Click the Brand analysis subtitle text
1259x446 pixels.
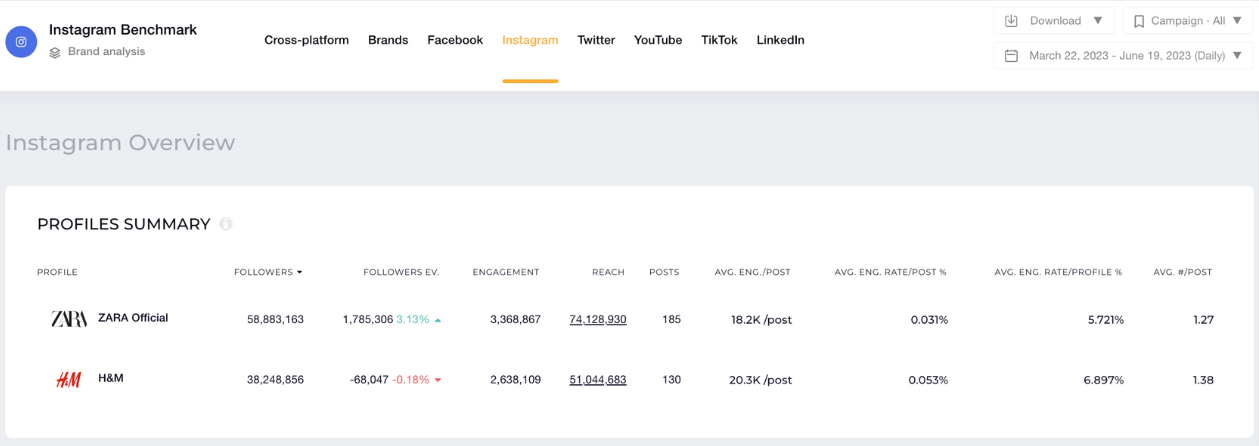(106, 52)
